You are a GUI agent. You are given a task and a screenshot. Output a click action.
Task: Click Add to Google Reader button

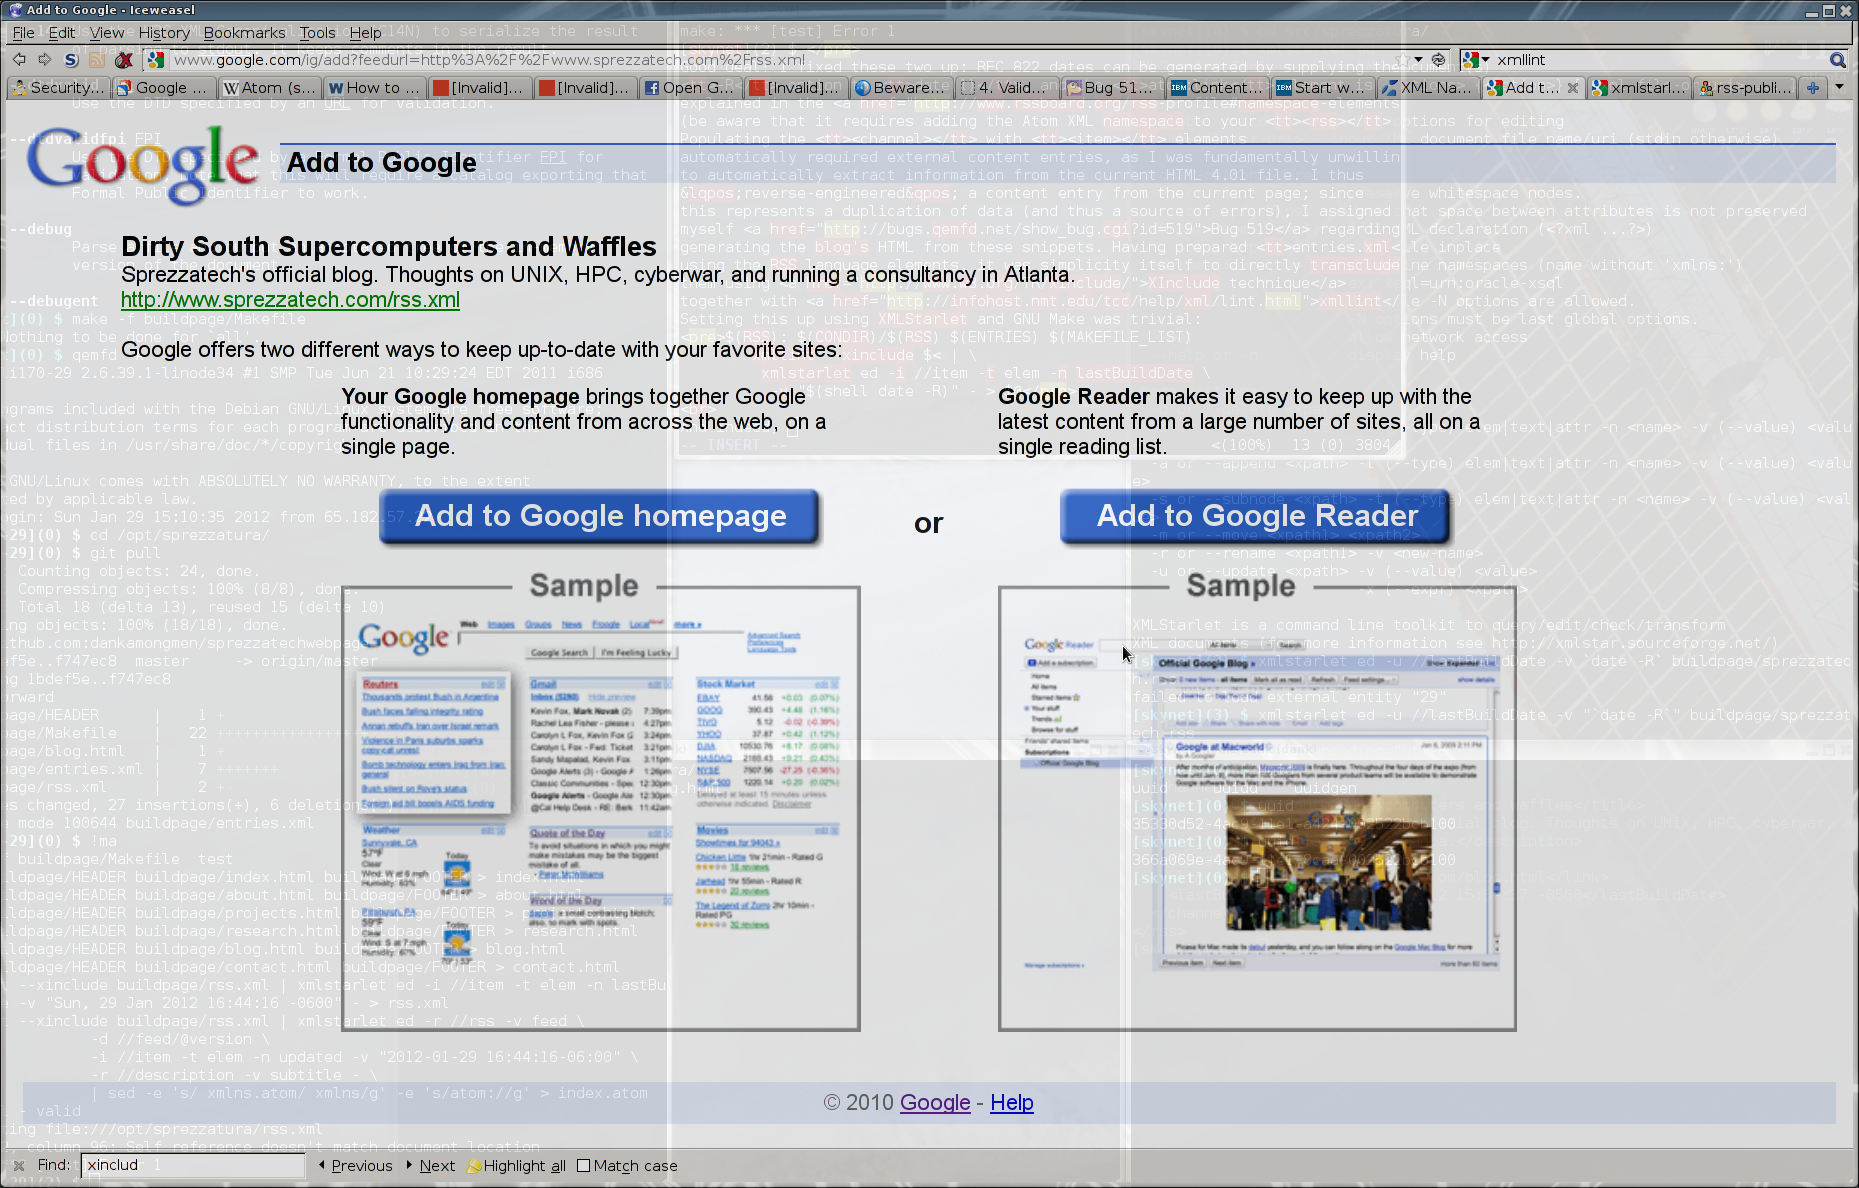point(1256,517)
